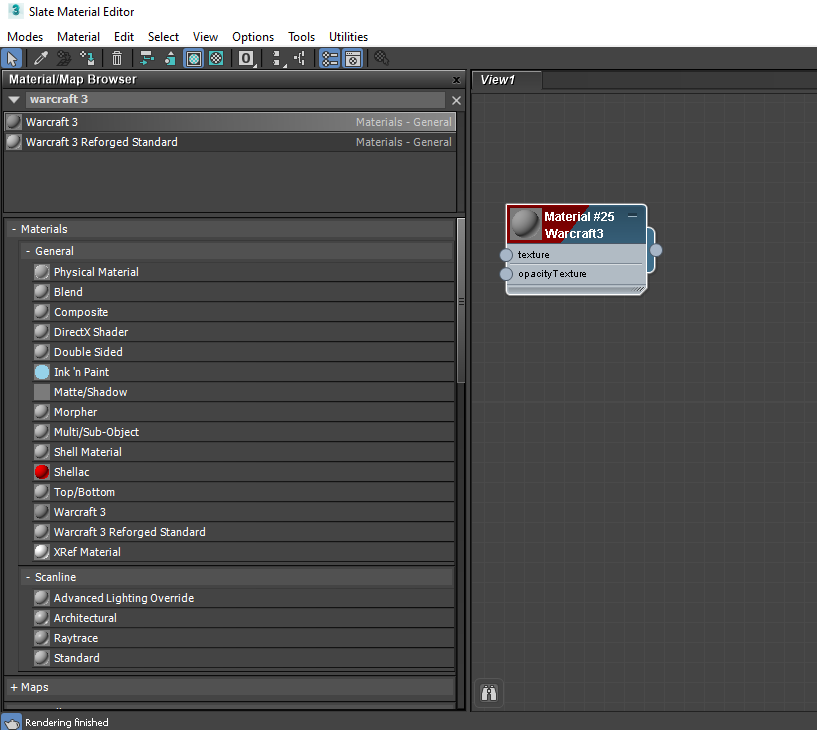
Task: Collapse Material #25 node with minus
Action: (633, 216)
